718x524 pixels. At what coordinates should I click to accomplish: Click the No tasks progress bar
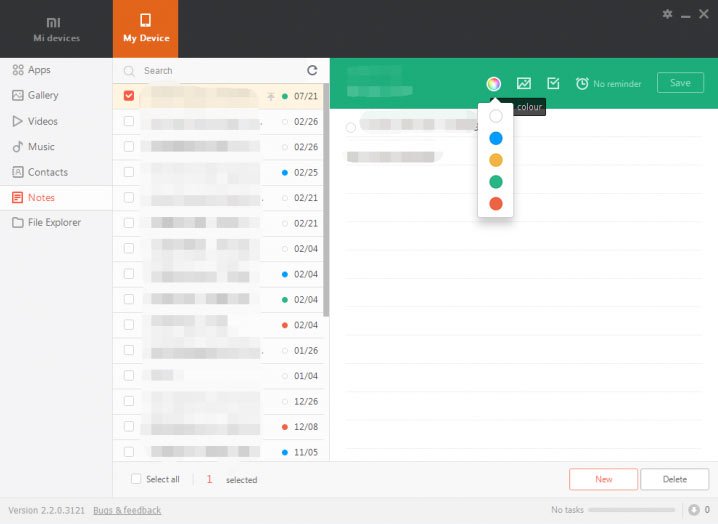tap(631, 510)
